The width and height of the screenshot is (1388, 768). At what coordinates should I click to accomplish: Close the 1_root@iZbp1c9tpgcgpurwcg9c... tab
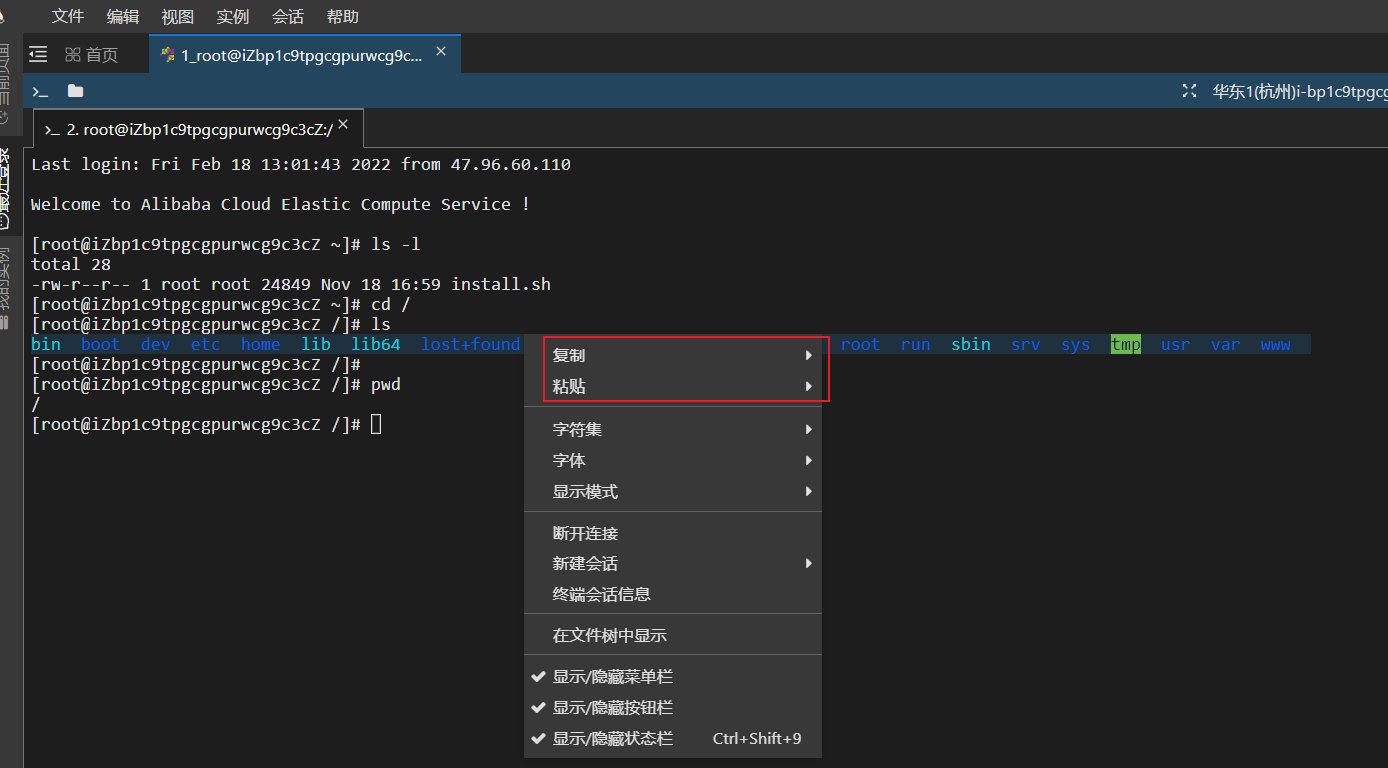pos(441,52)
